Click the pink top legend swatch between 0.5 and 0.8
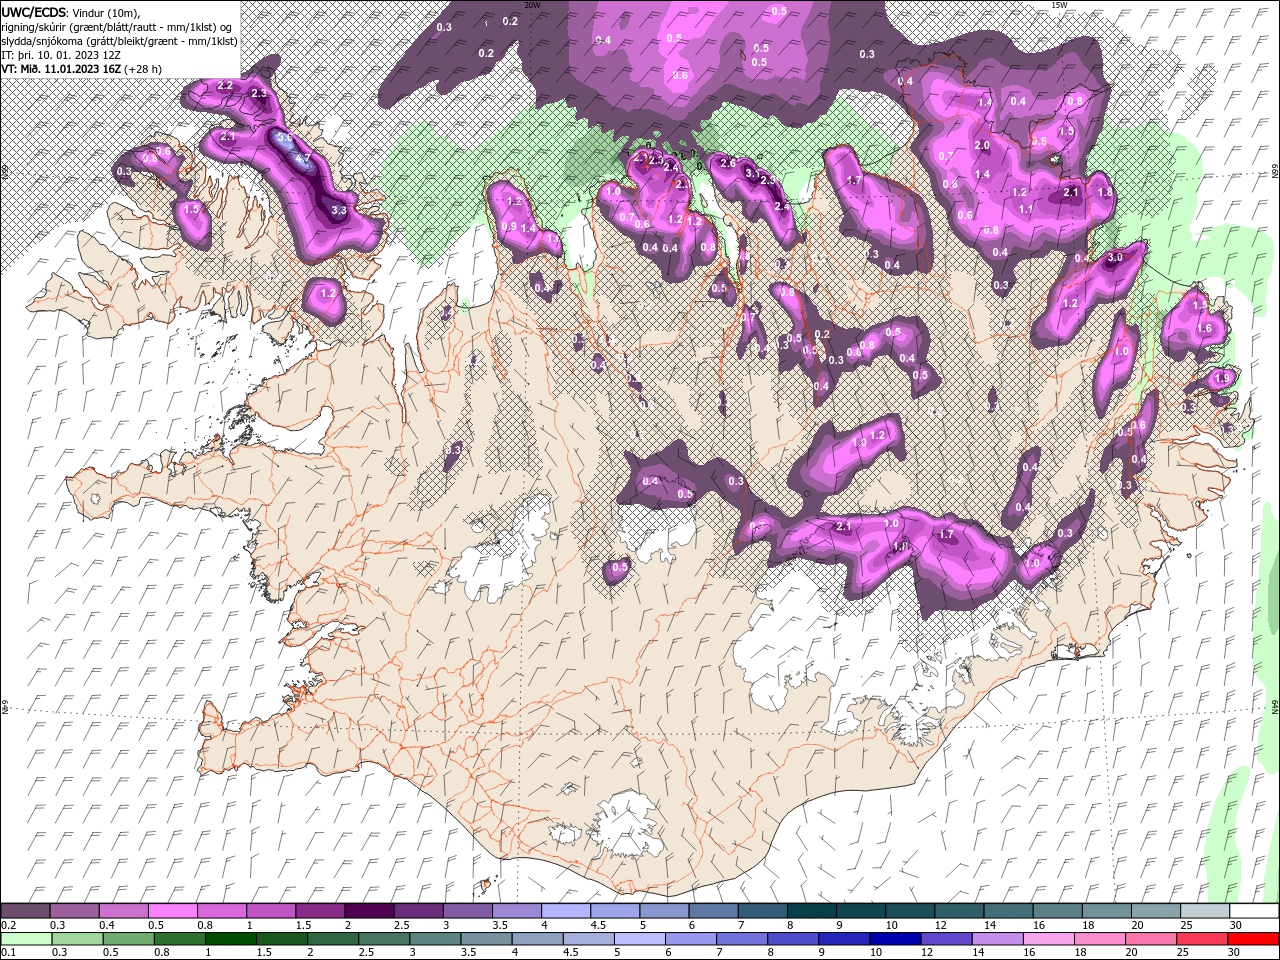The height and width of the screenshot is (960, 1280). click(172, 910)
